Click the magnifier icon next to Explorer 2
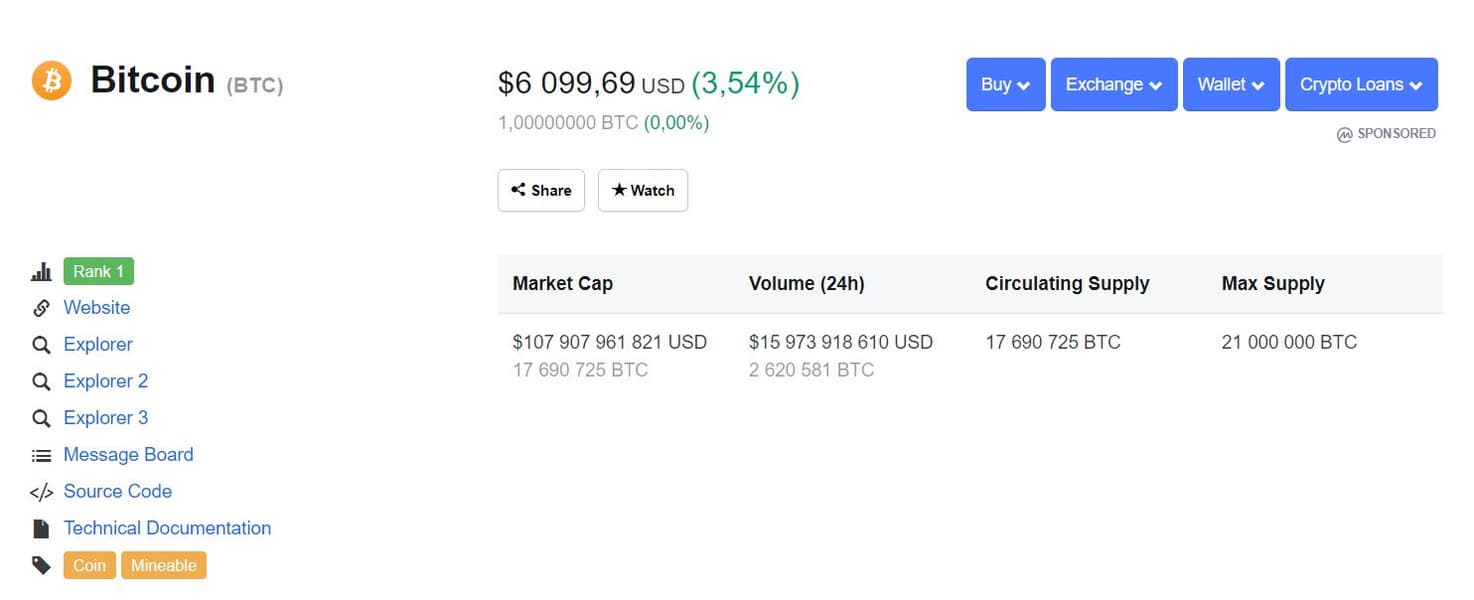 [41, 382]
